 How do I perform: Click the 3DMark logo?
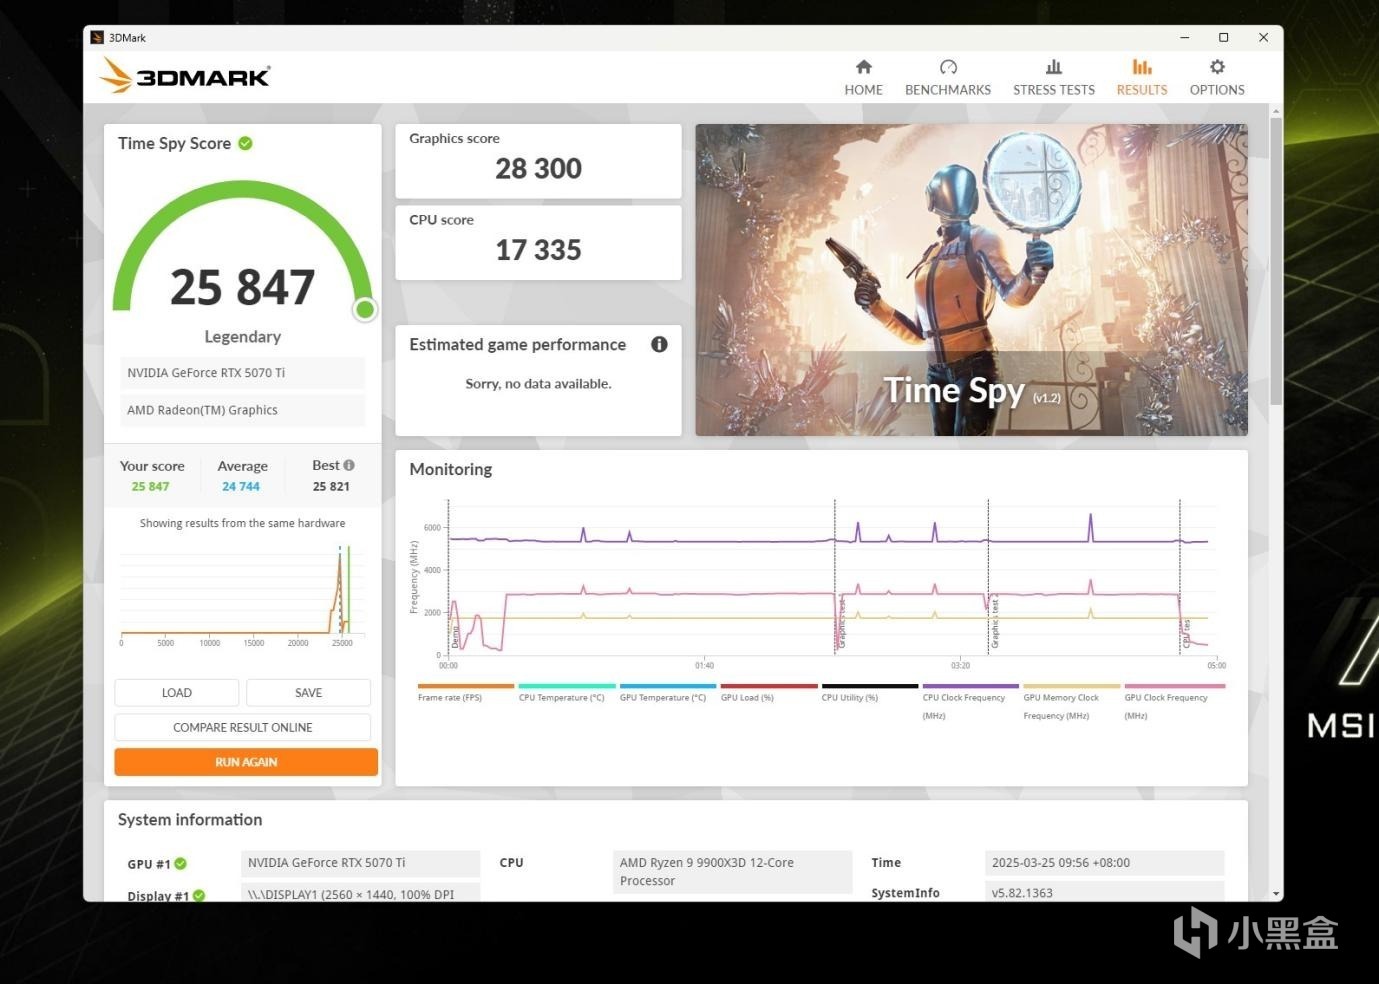tap(185, 76)
